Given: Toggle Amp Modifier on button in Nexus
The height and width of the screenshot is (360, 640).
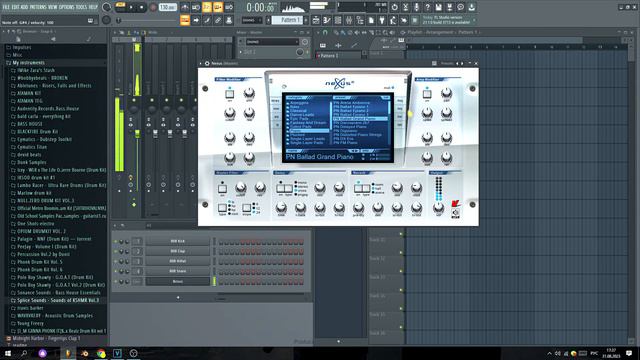Looking at the screenshot, I should 427,94.
